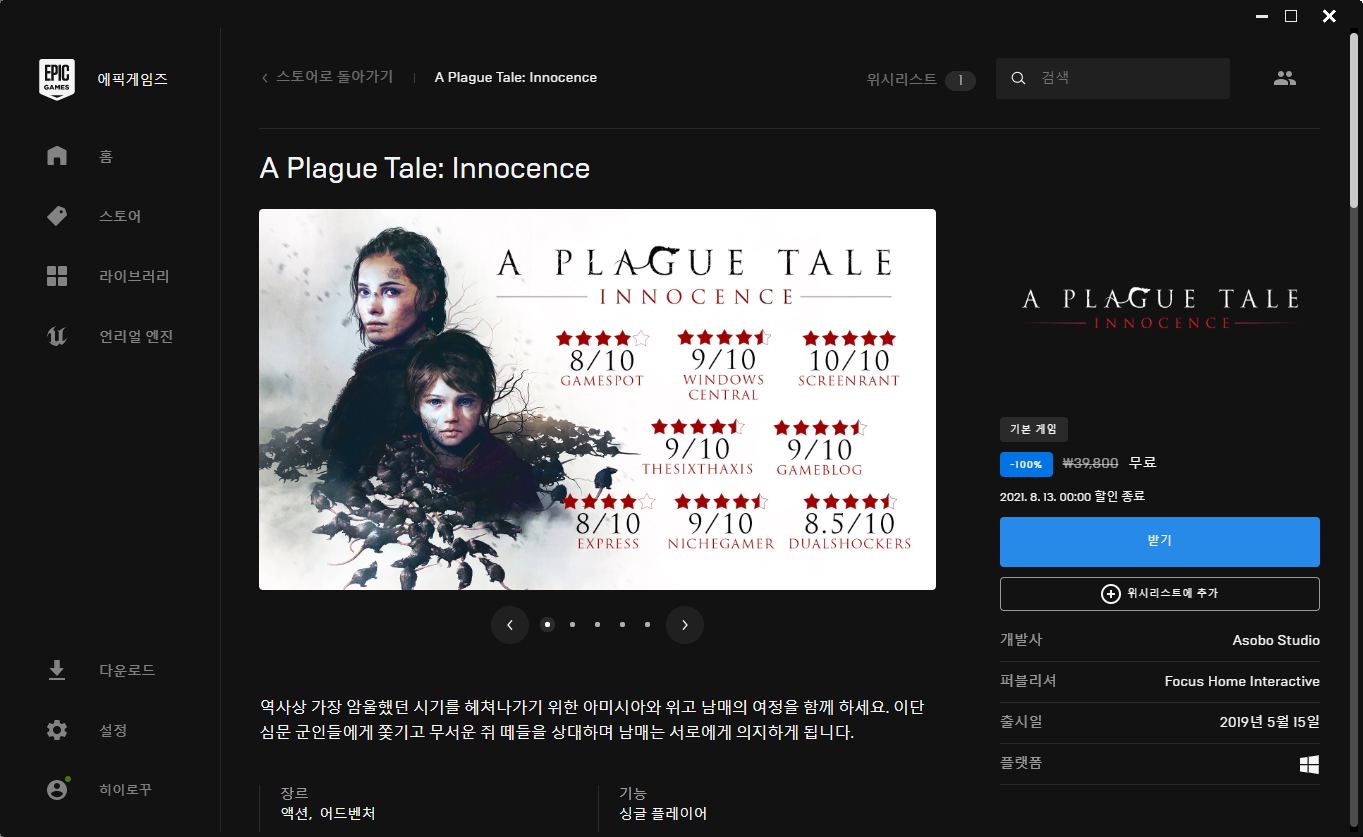1363x837 pixels.
Task: Select the second carousel dot
Action: (572, 624)
